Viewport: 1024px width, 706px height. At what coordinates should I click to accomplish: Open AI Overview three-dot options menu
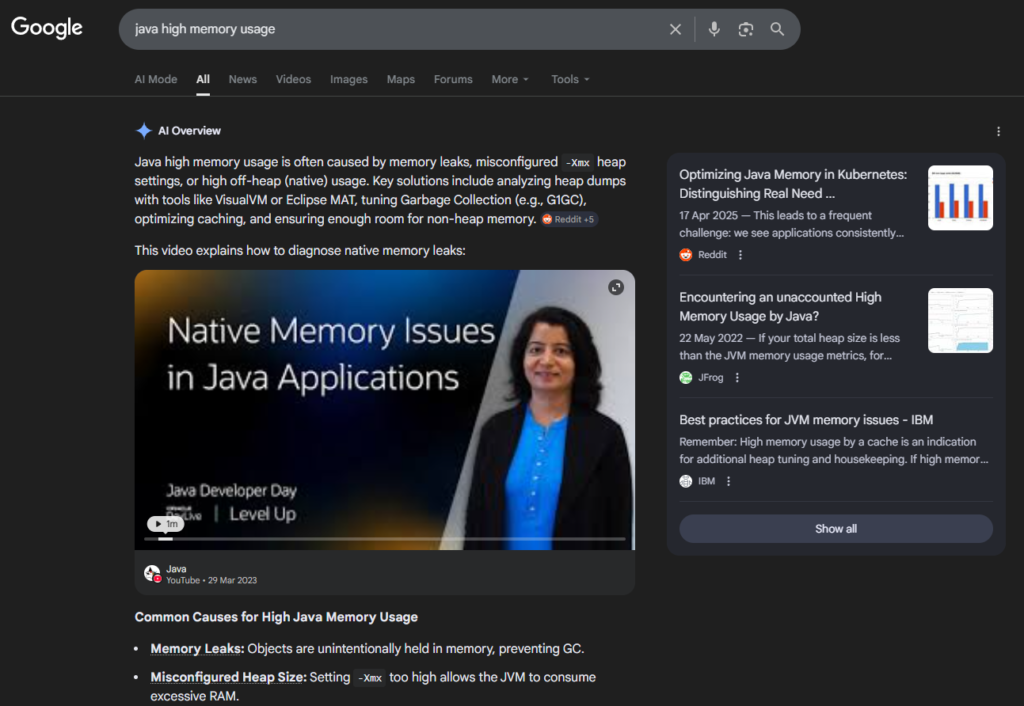[x=998, y=131]
